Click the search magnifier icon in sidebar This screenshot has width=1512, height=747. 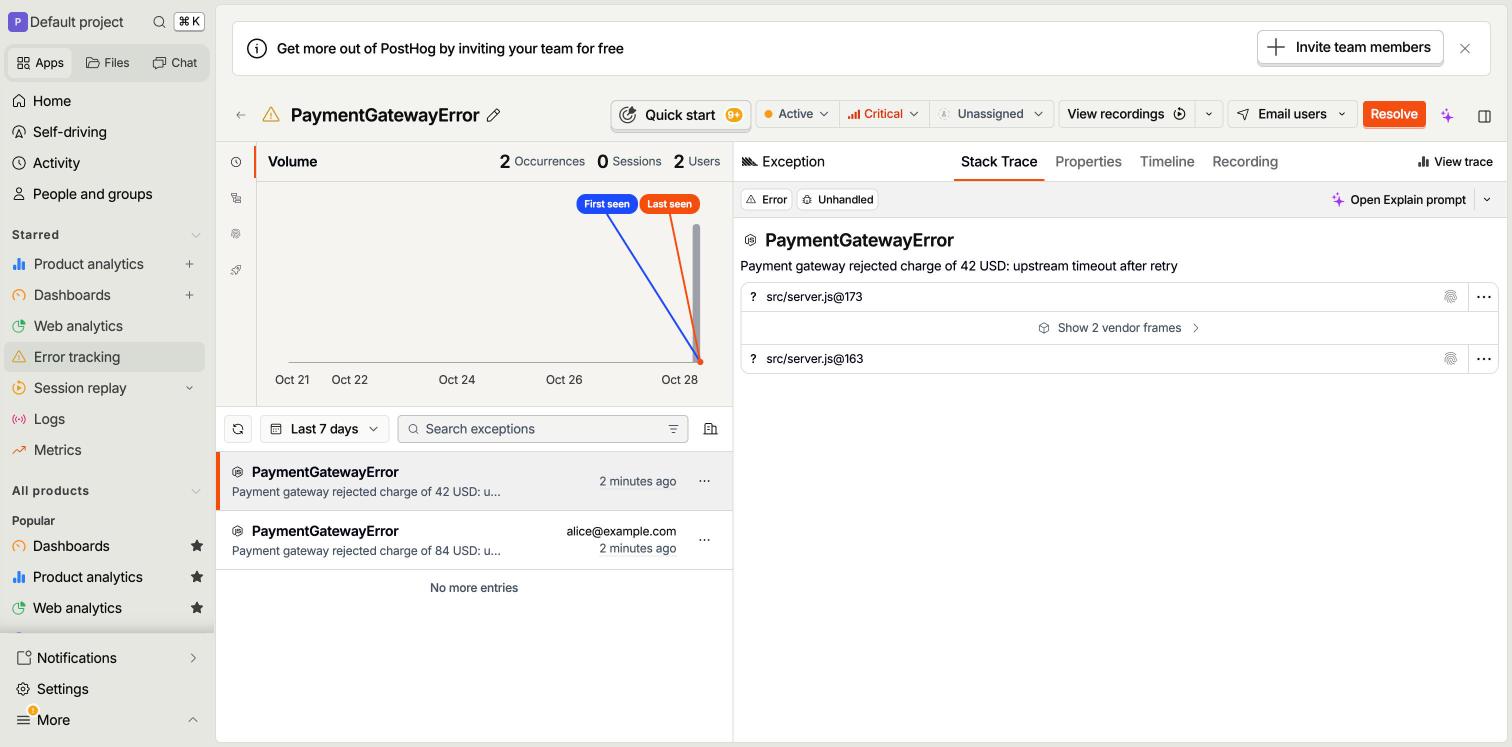click(x=159, y=22)
